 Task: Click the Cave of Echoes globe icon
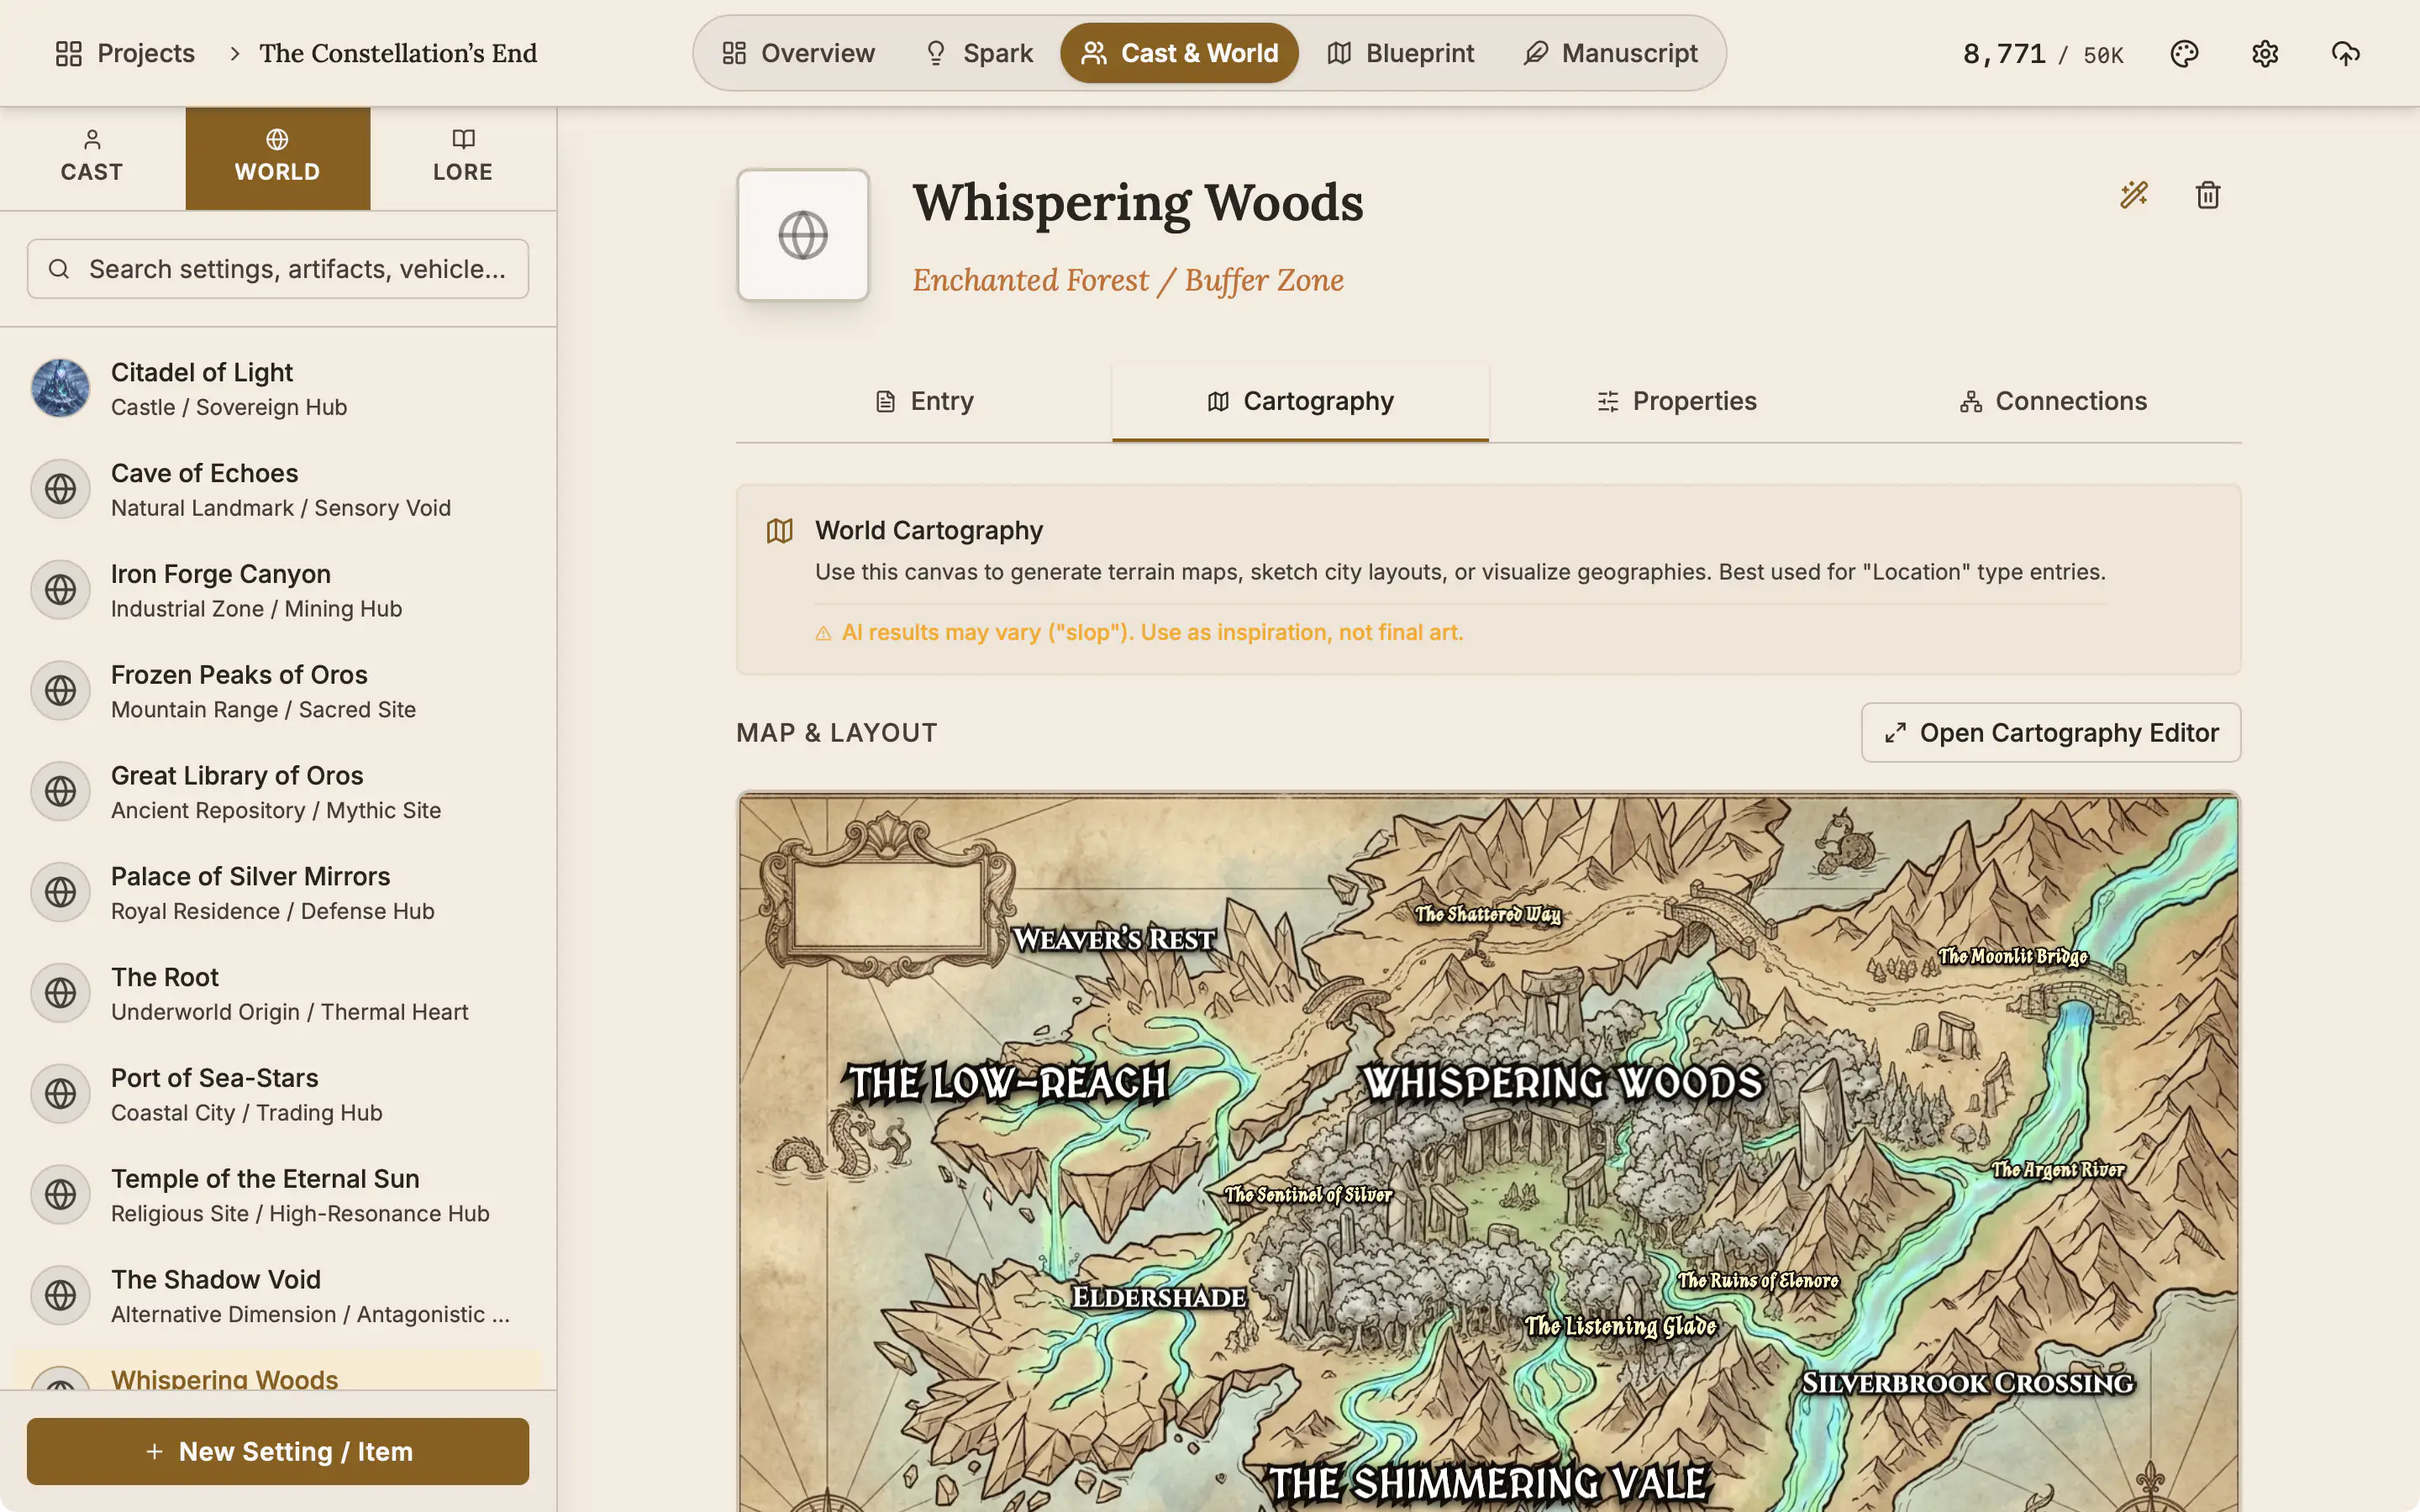(60, 489)
